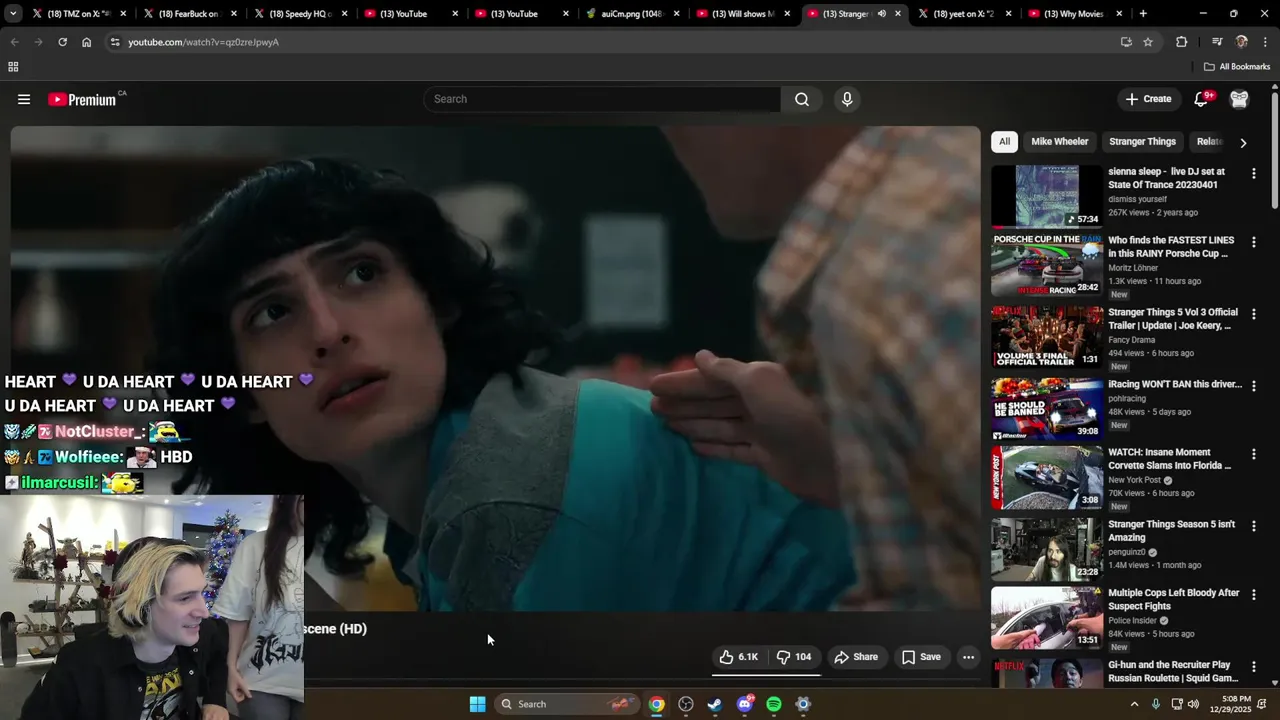Go to YouTube Premium home logo
The width and height of the screenshot is (1280, 720).
[83, 99]
